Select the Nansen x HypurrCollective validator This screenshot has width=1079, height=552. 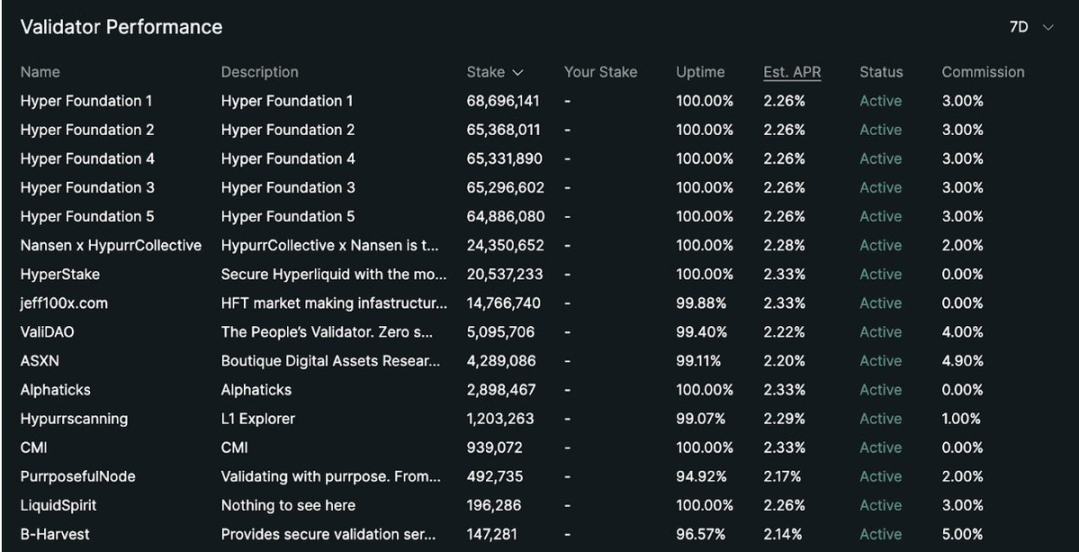pos(110,245)
